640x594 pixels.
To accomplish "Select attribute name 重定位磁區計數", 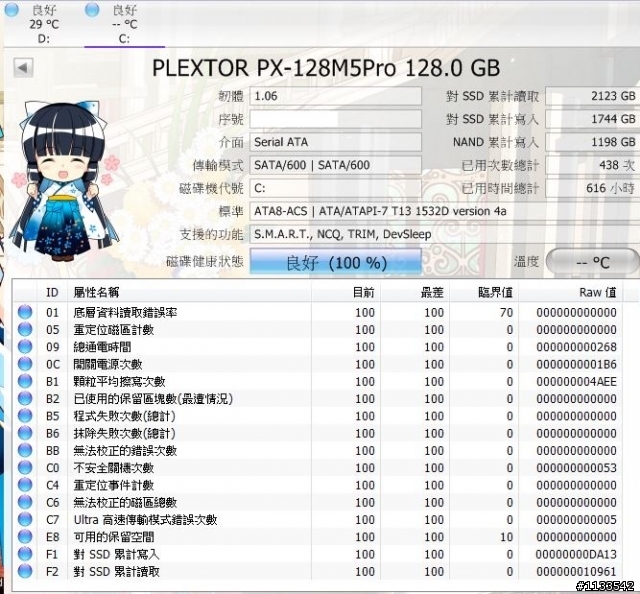I will [113, 330].
